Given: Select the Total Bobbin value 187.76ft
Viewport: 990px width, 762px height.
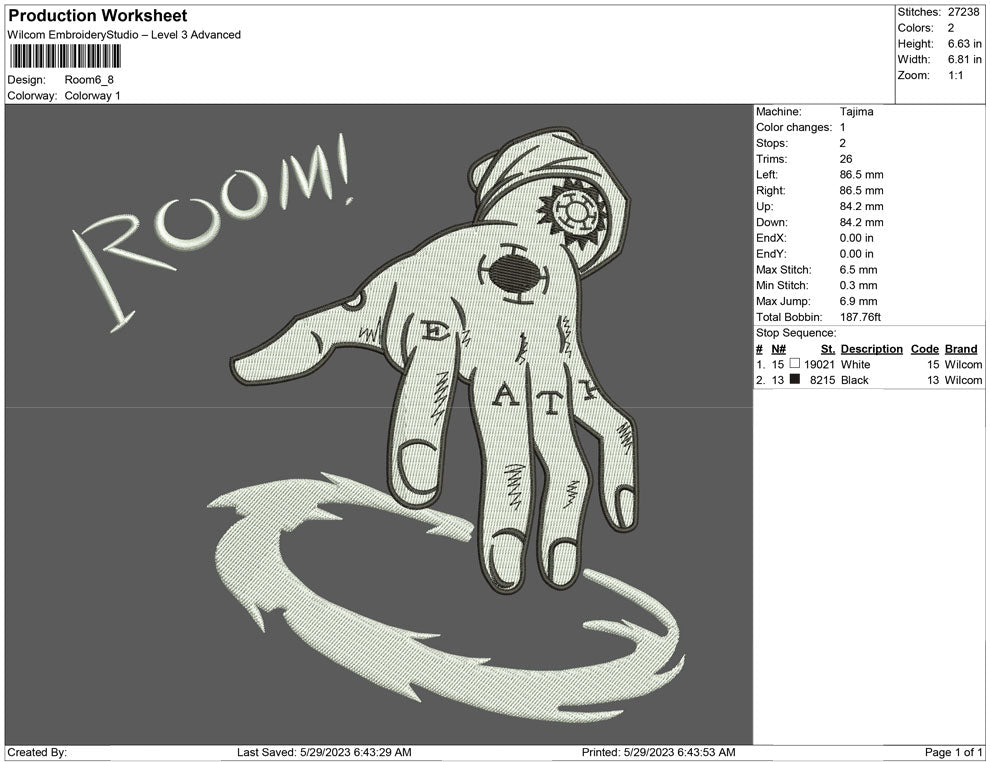Looking at the screenshot, I should 860,317.
